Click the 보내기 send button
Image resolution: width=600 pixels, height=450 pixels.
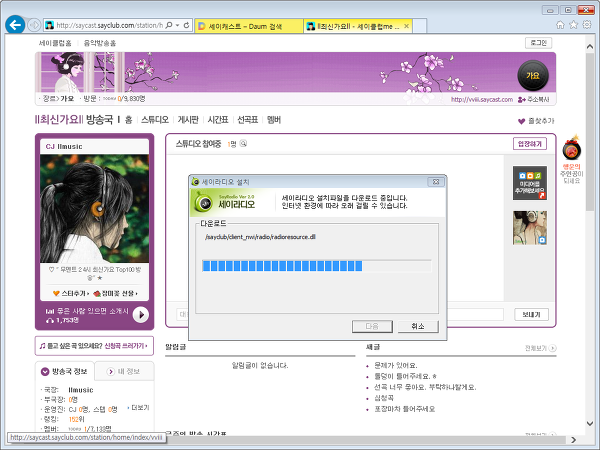tap(531, 315)
